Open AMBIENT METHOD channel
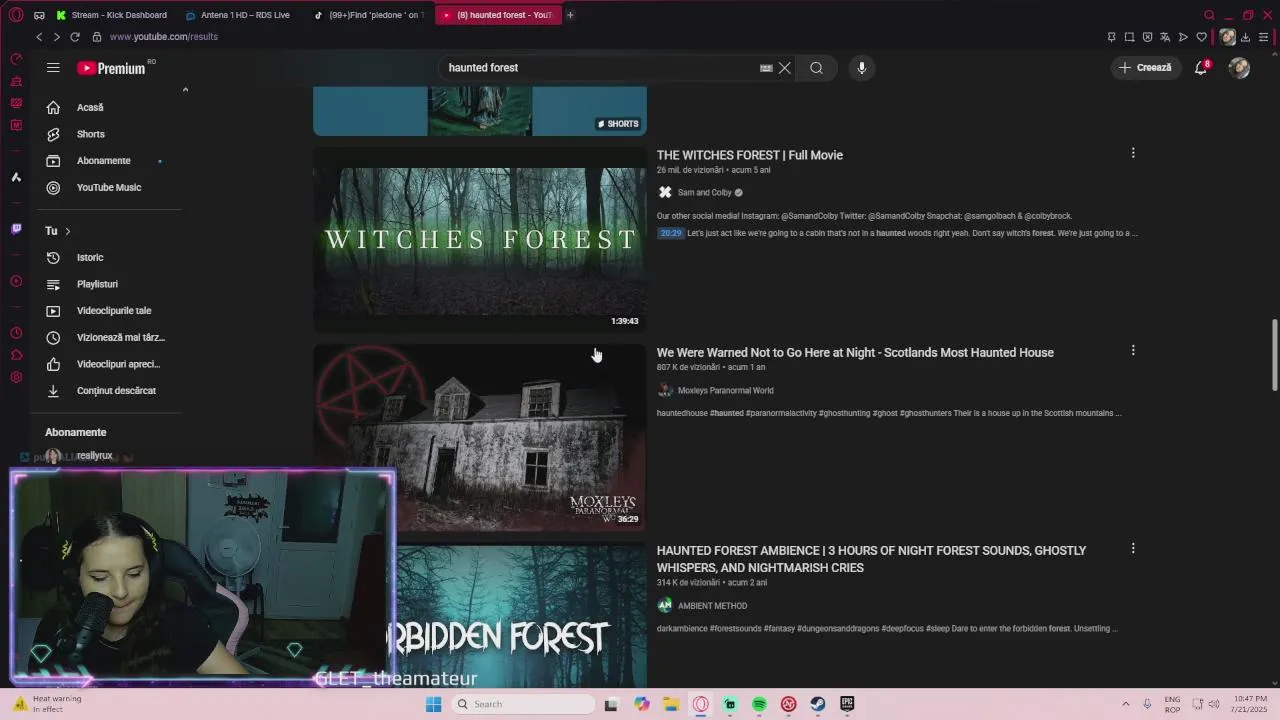Screen dimensions: 1280x720 pos(712,605)
